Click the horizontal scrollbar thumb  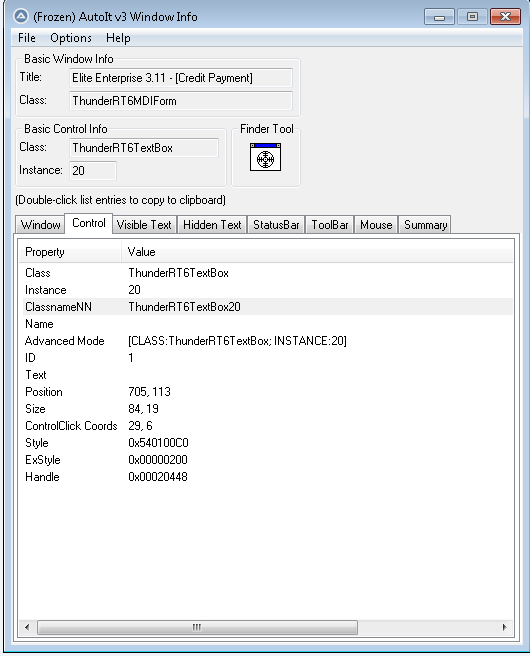[x=197, y=627]
